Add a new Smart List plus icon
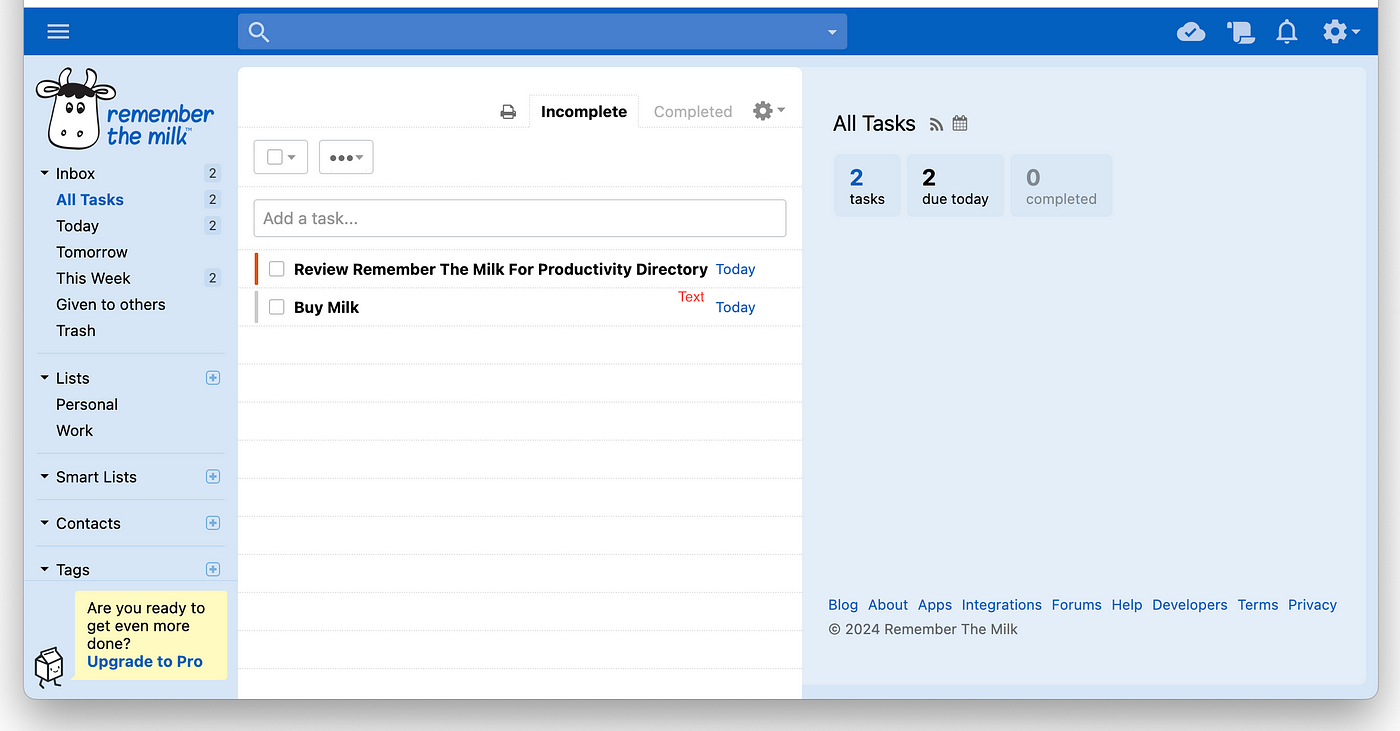This screenshot has width=1400, height=731. (212, 477)
